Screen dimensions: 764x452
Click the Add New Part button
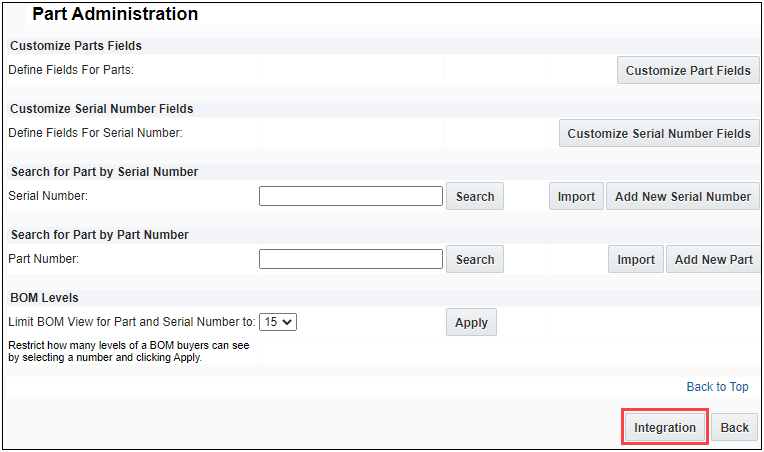713,260
